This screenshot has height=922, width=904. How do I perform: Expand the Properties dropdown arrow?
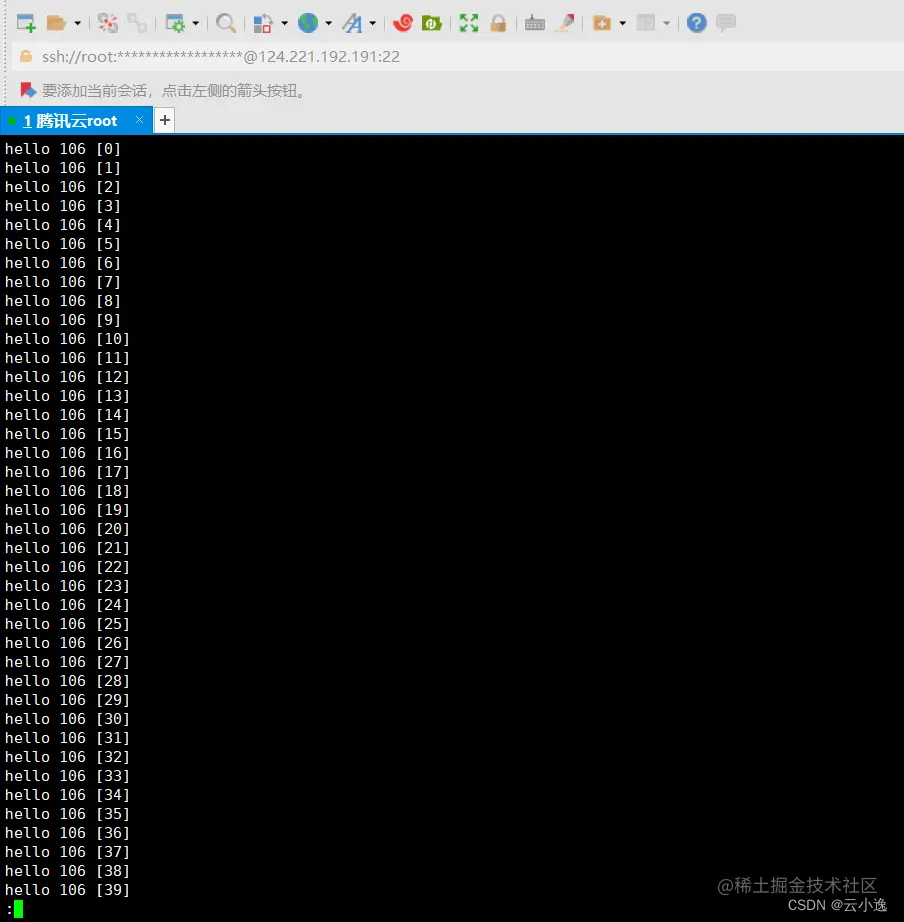click(196, 24)
